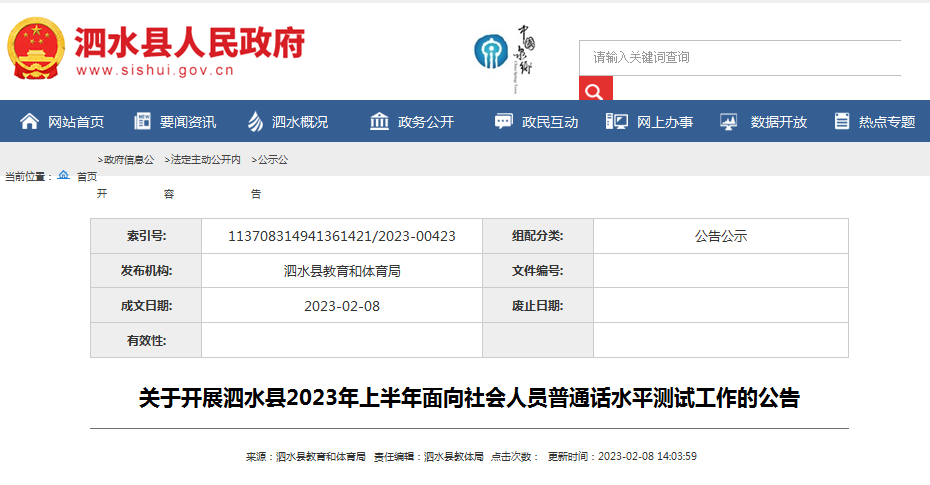The width and height of the screenshot is (930, 485).
Task: Click the breadcrumb home icon
Action: click(63, 175)
